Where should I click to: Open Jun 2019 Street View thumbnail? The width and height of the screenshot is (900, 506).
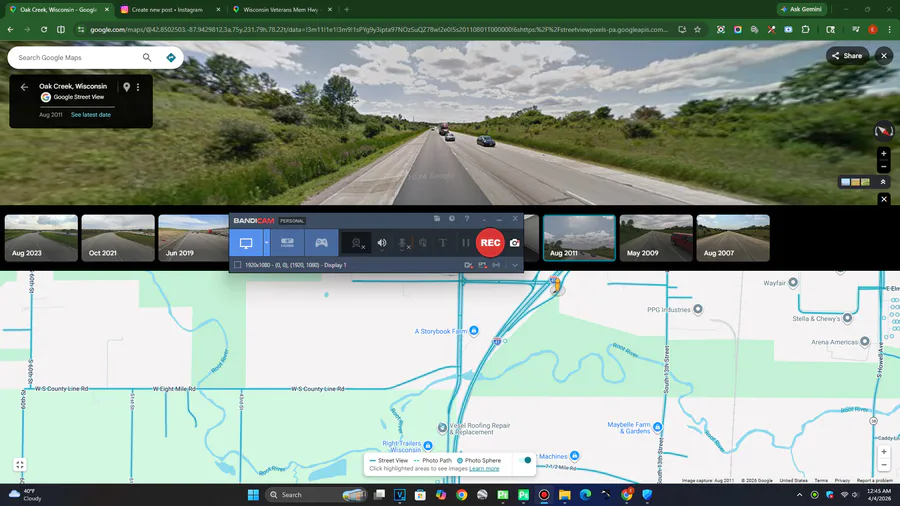click(193, 238)
